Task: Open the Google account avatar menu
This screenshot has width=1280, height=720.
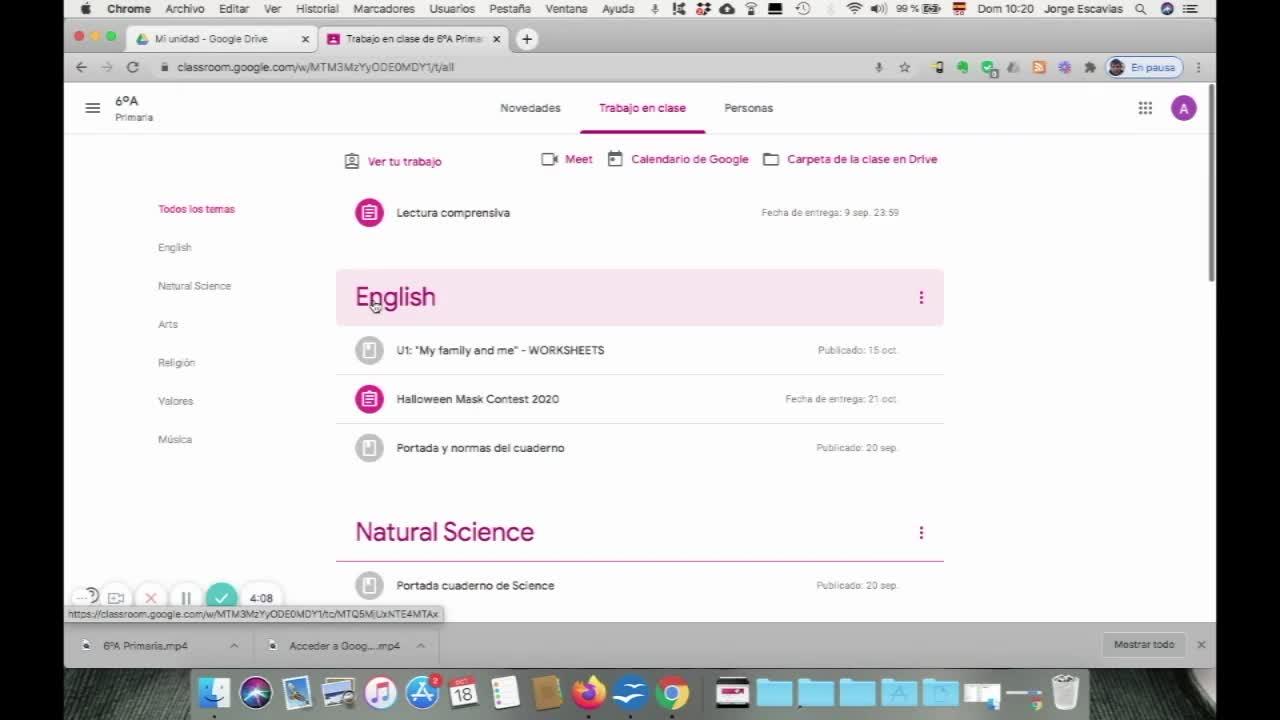Action: tap(1183, 108)
